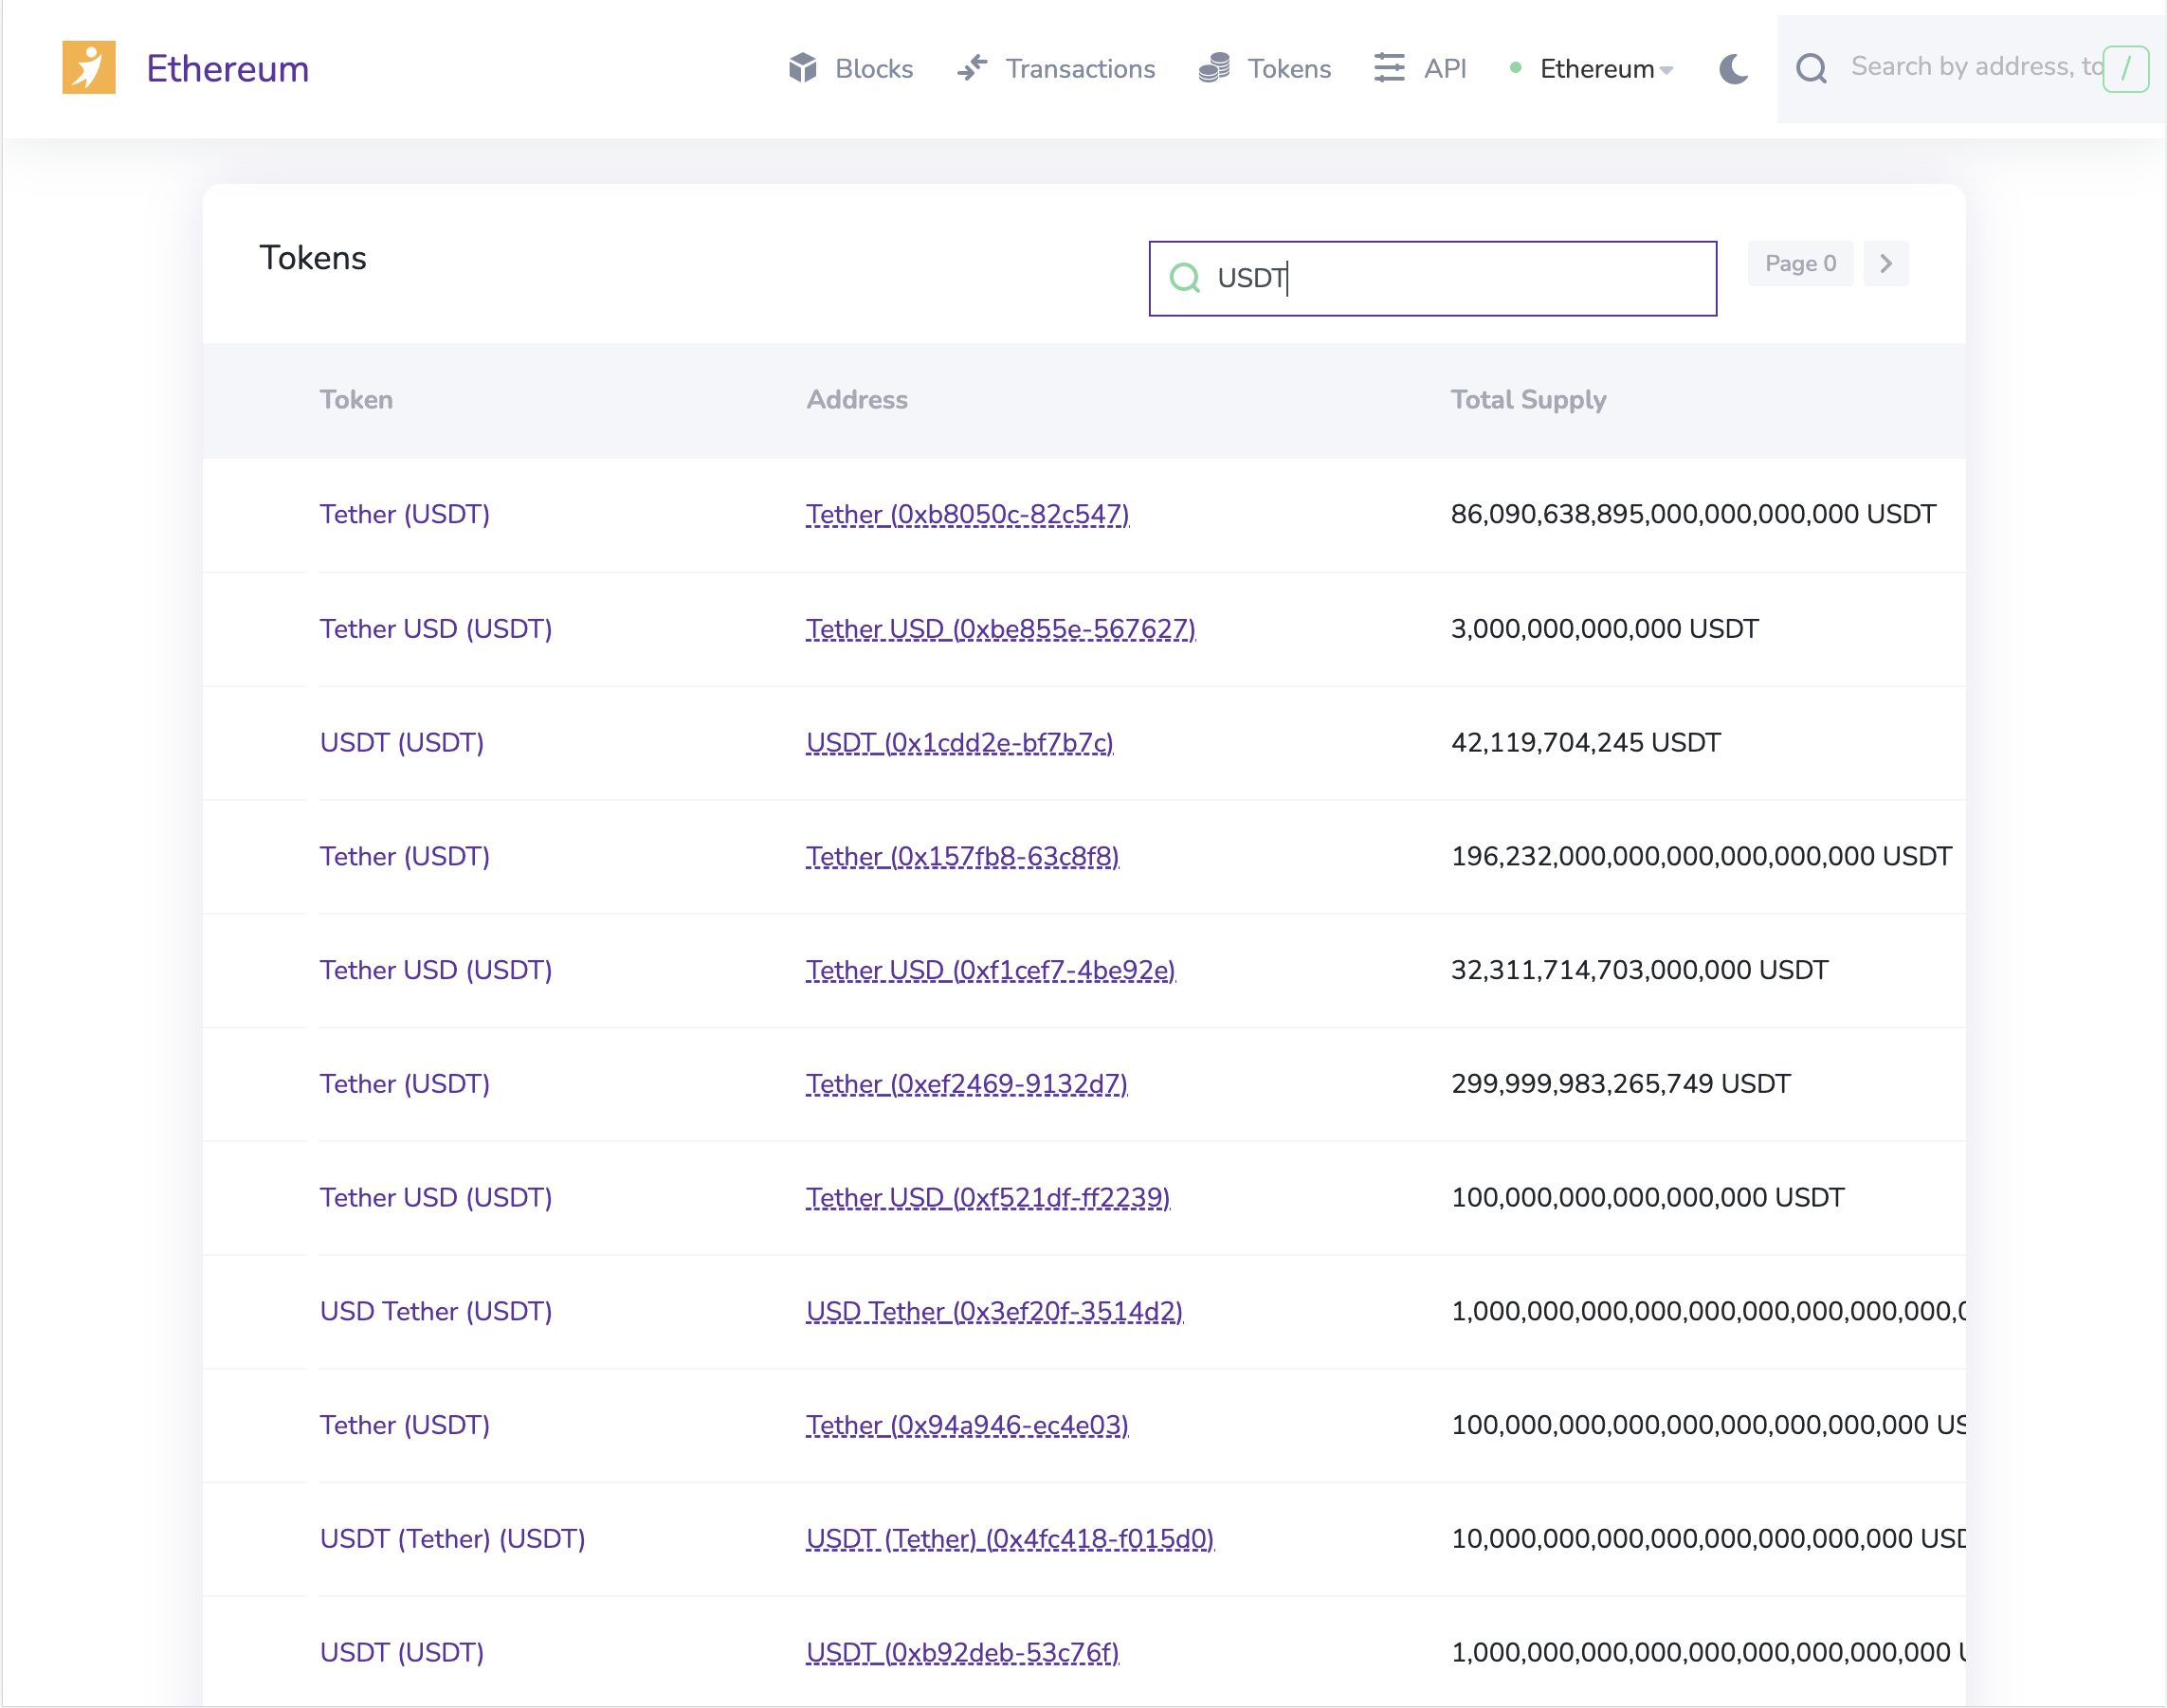Click the Tokens coins icon
The height and width of the screenshot is (1708, 2167).
pyautogui.click(x=1214, y=68)
